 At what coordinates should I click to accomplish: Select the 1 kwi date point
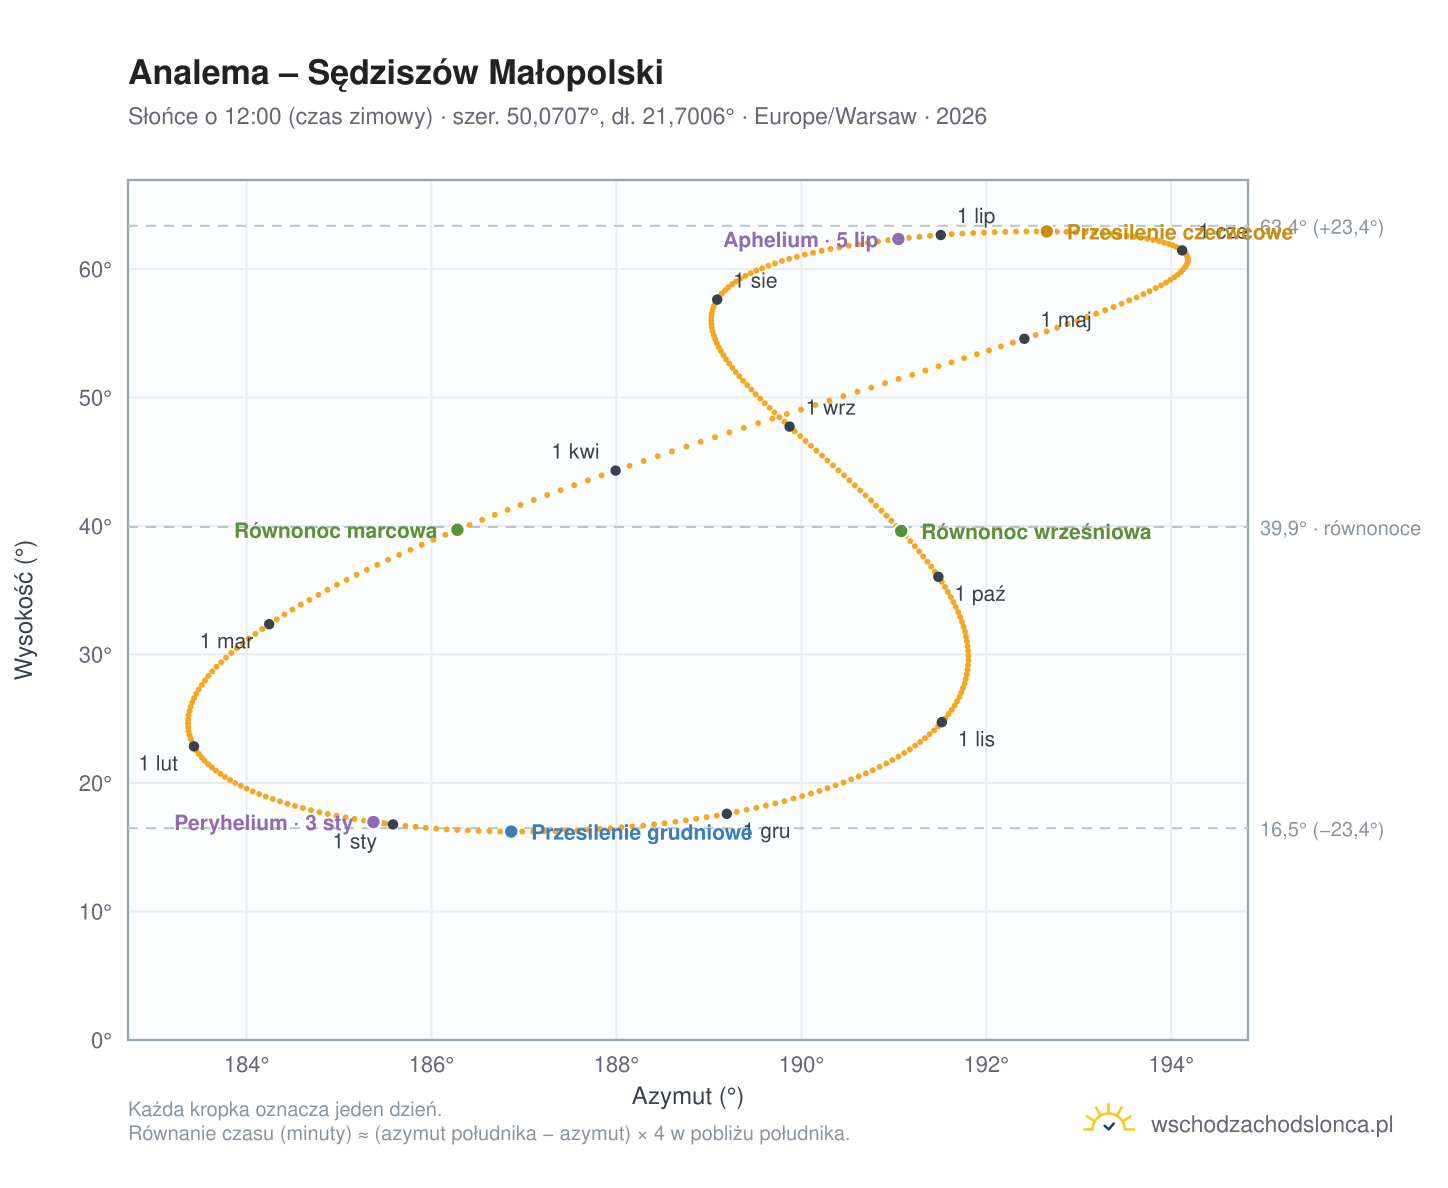coord(615,471)
